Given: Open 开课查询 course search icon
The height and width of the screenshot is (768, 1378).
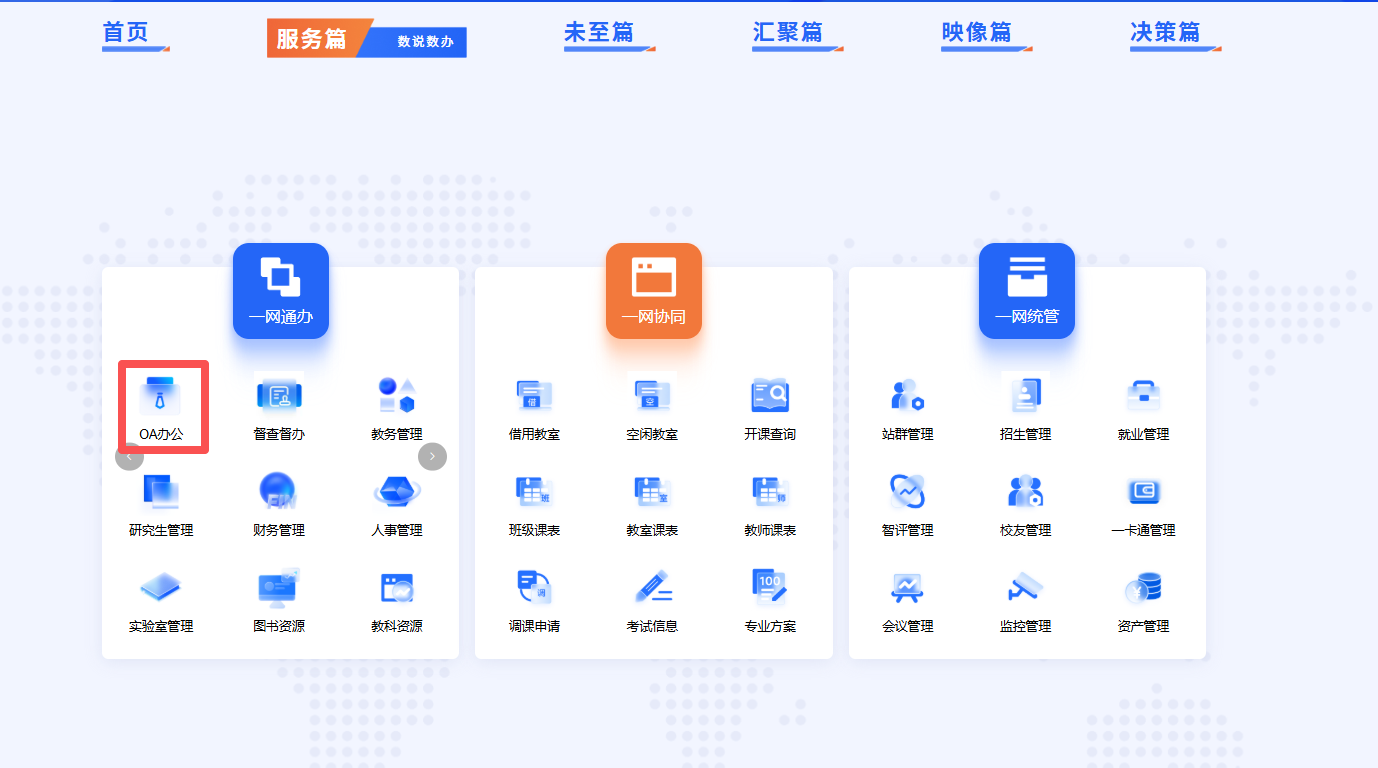Looking at the screenshot, I should click(x=770, y=397).
